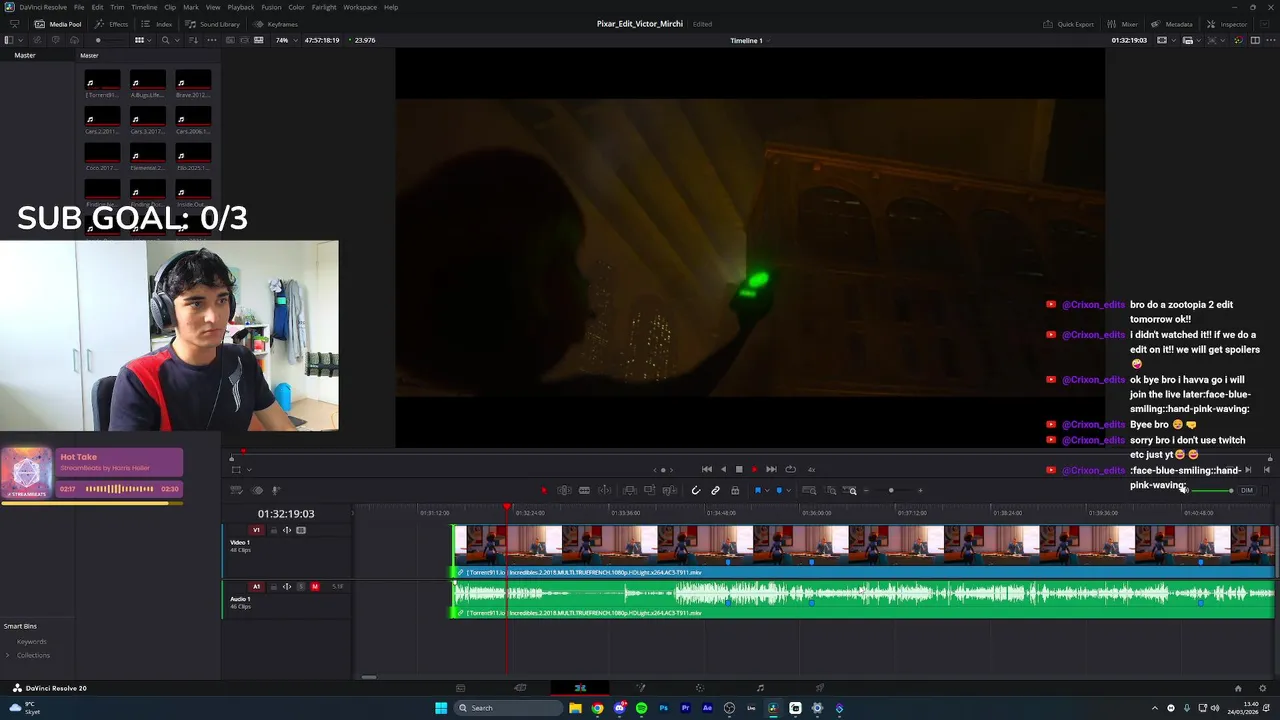The width and height of the screenshot is (1280, 720).
Task: Click the Stop playback button
Action: pos(739,469)
